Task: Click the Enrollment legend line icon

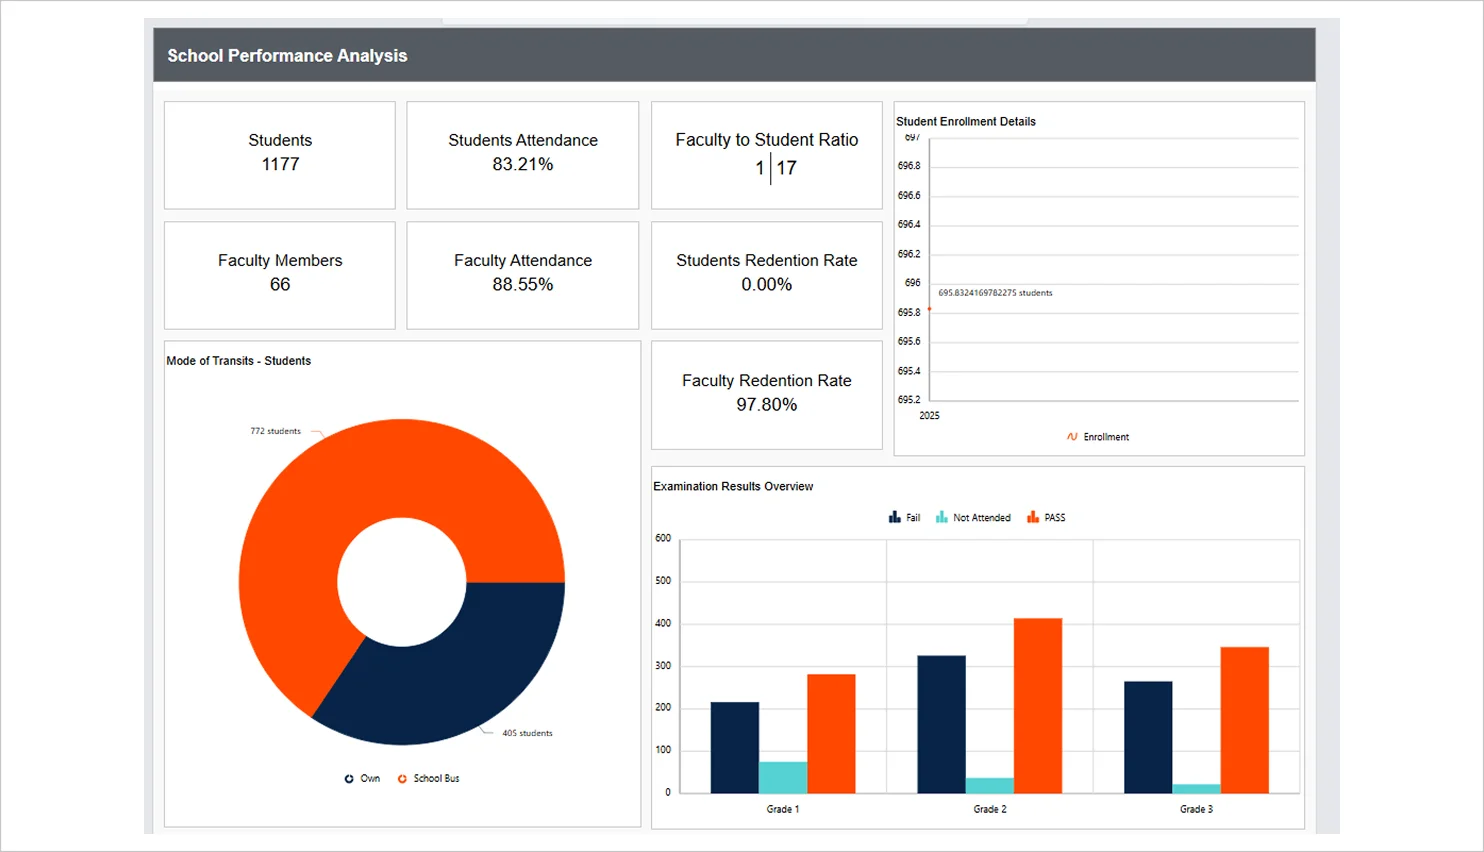Action: [1072, 437]
